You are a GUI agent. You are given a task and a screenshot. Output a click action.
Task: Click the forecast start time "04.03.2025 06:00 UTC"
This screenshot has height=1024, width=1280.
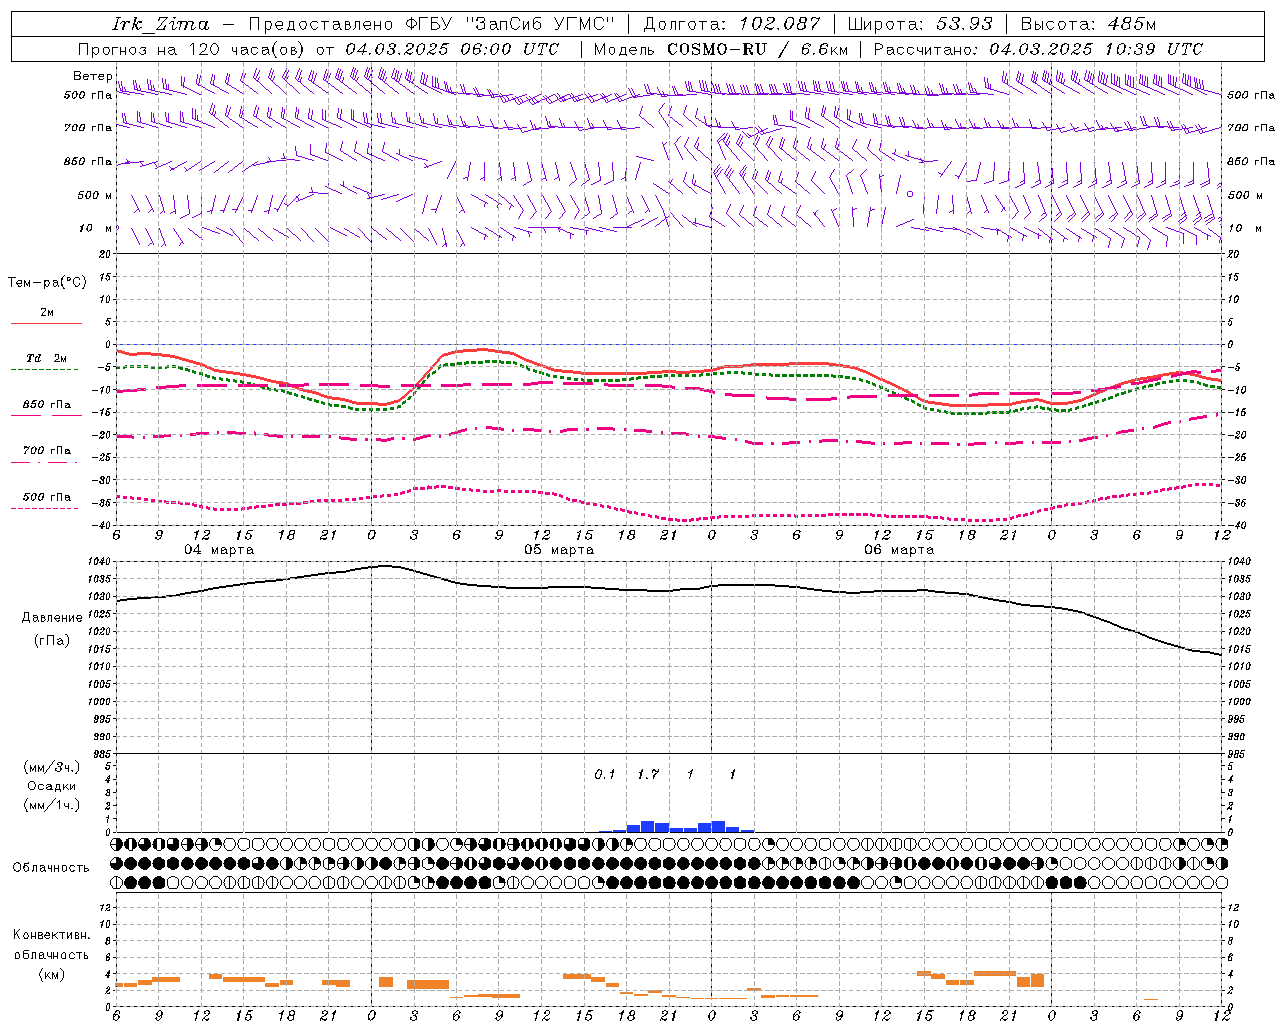click(x=452, y=49)
